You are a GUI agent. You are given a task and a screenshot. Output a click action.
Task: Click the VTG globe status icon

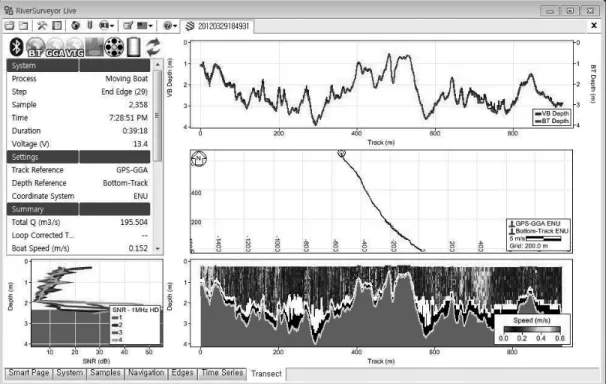click(75, 47)
